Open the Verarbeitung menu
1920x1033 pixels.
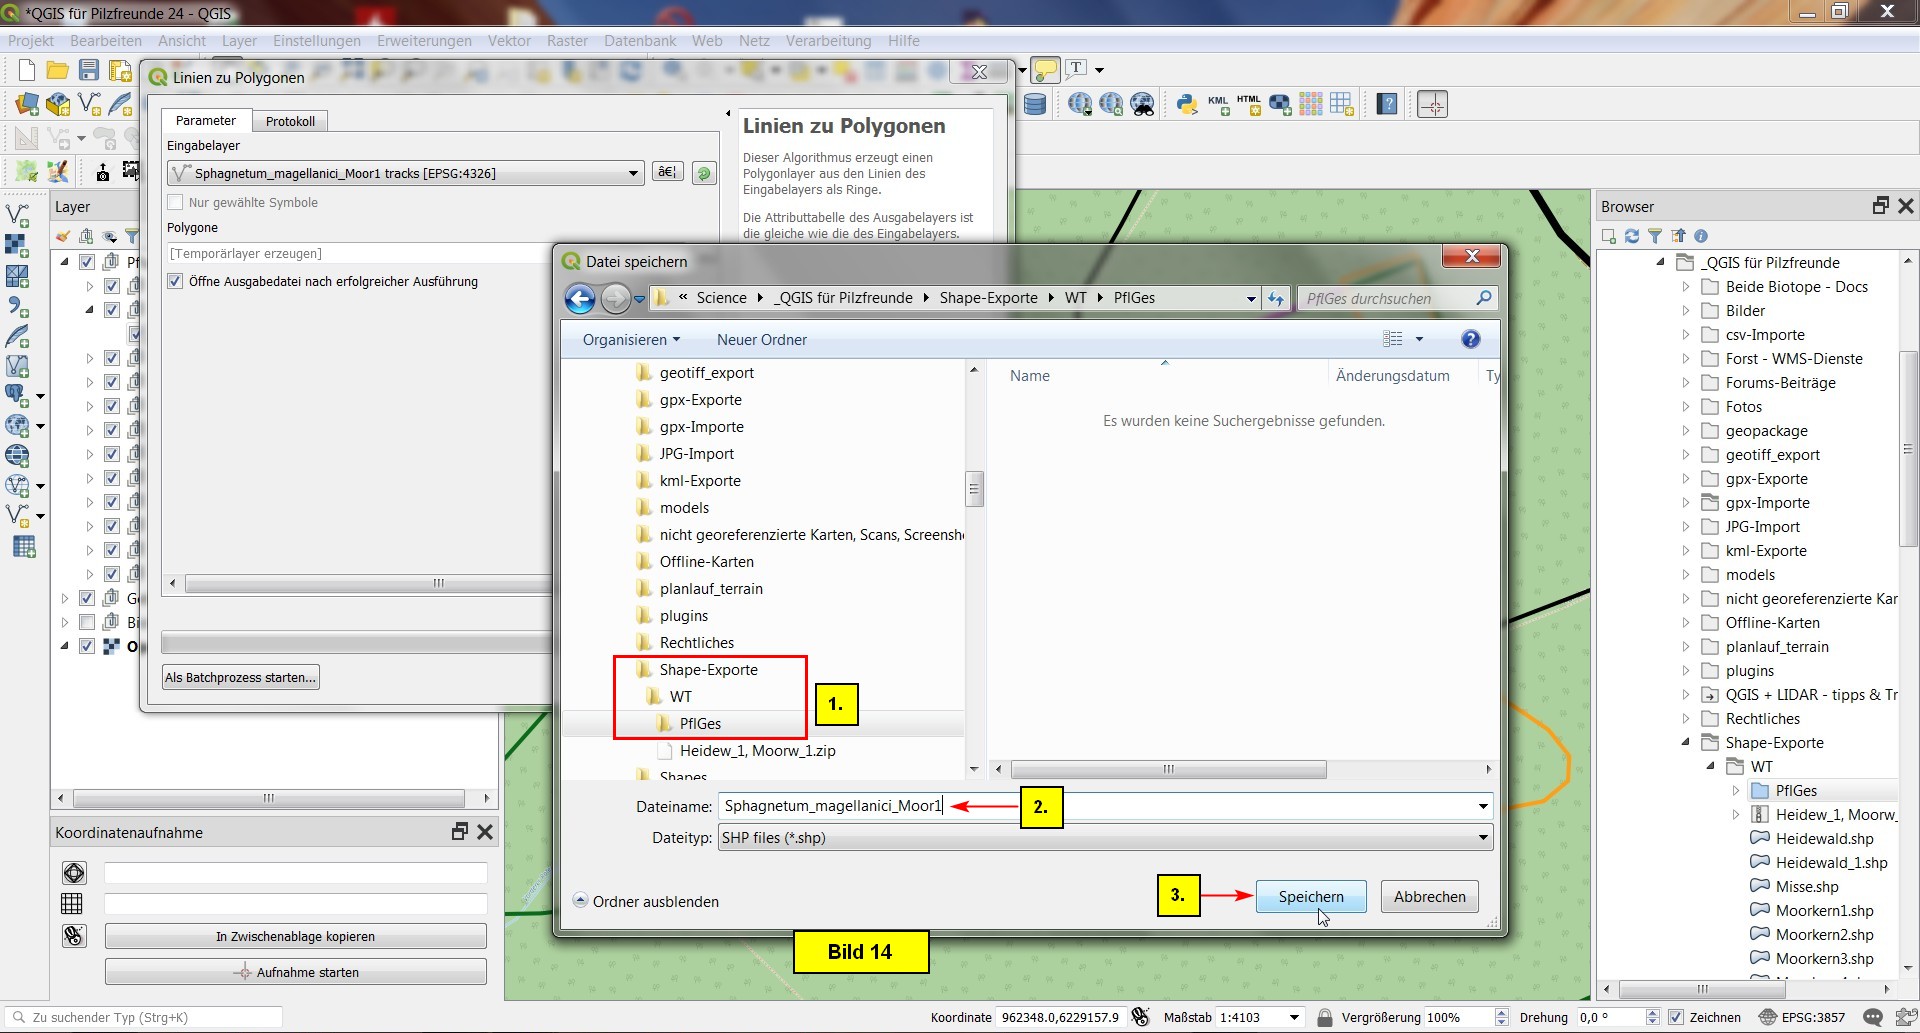tap(827, 41)
